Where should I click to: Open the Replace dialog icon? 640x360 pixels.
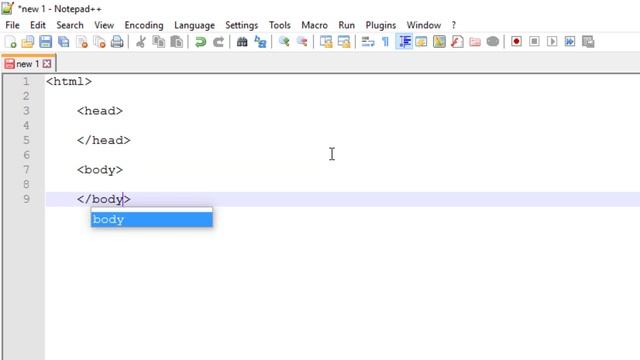(260, 42)
